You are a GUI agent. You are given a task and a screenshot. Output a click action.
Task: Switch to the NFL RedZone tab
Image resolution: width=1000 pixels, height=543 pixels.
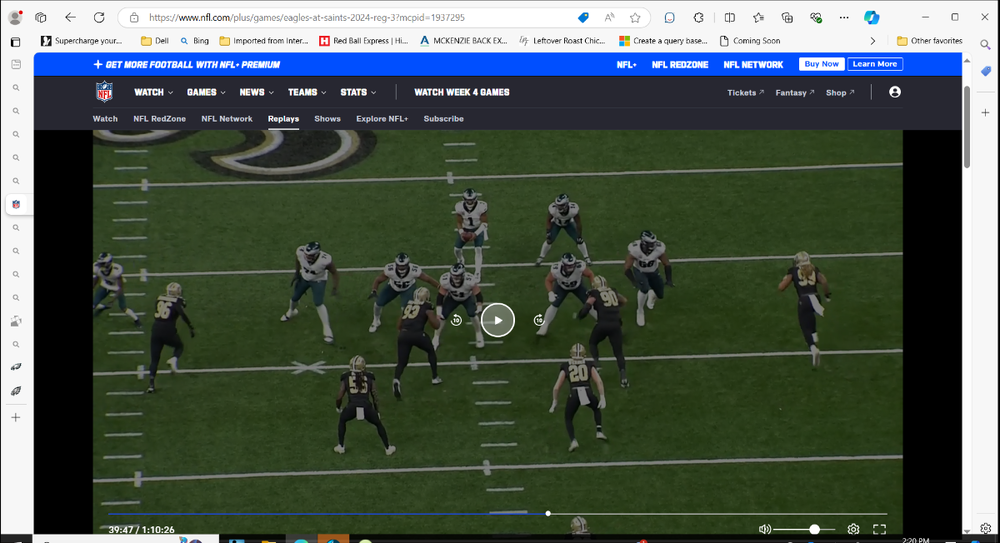tap(159, 119)
